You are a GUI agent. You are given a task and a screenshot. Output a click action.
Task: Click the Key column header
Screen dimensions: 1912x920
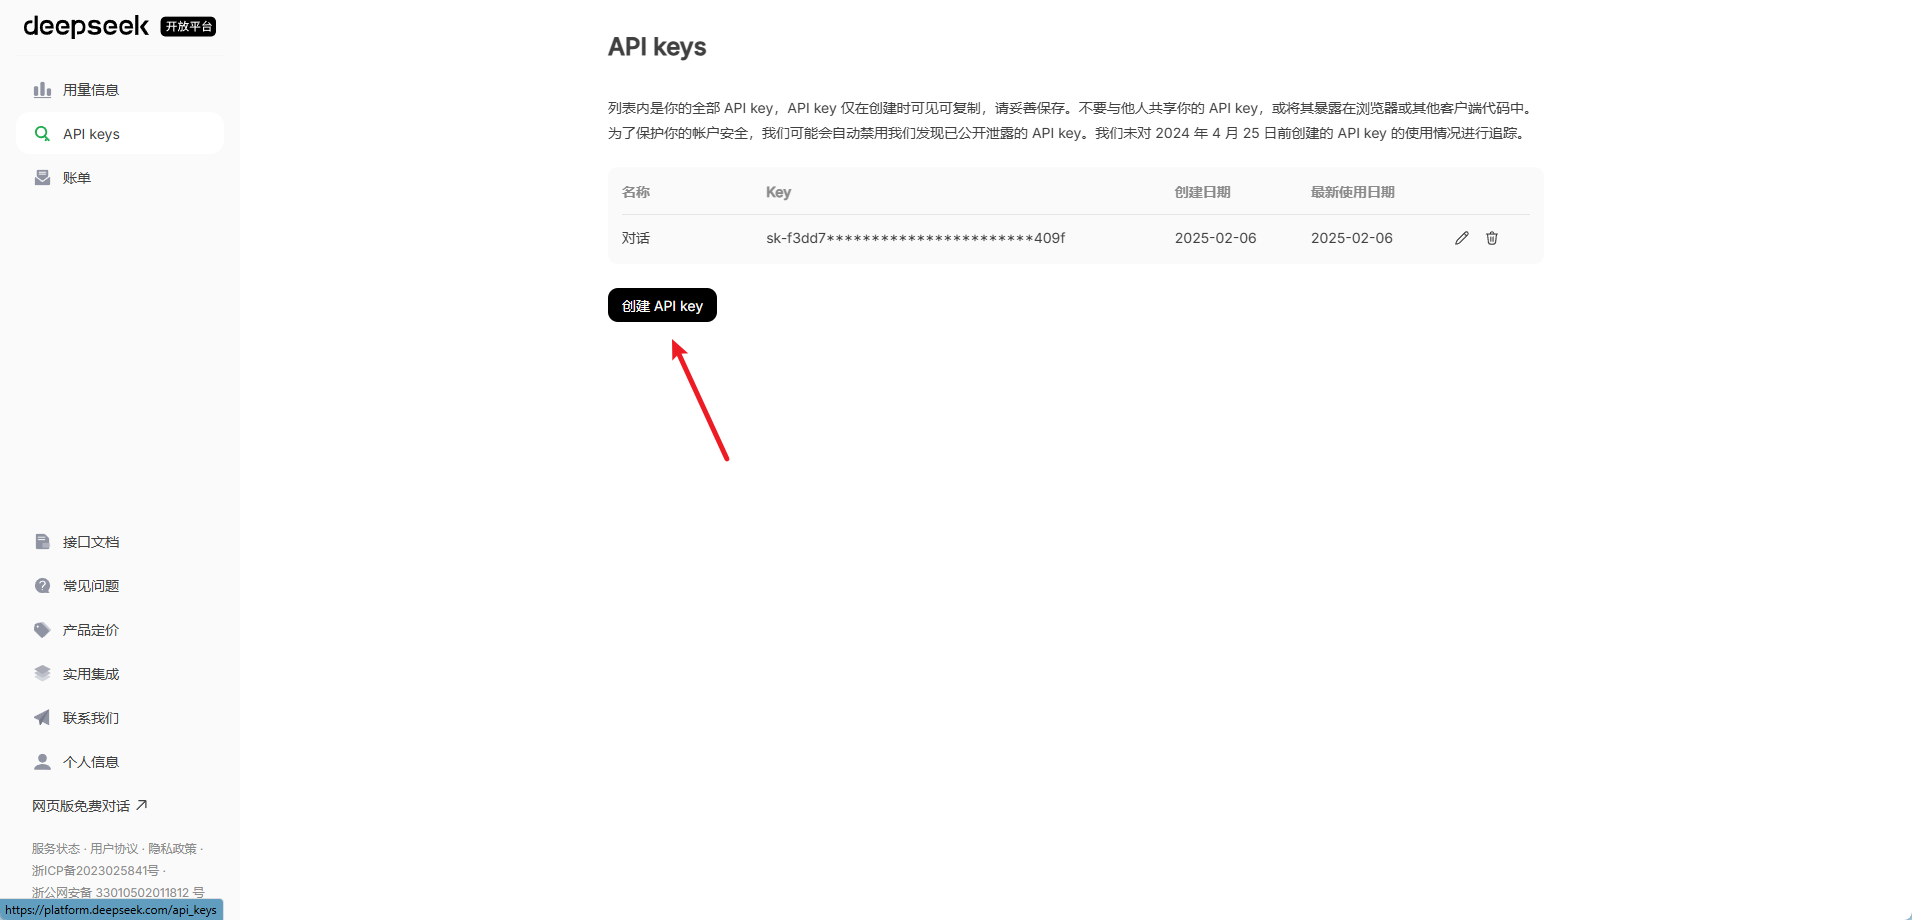click(x=778, y=192)
